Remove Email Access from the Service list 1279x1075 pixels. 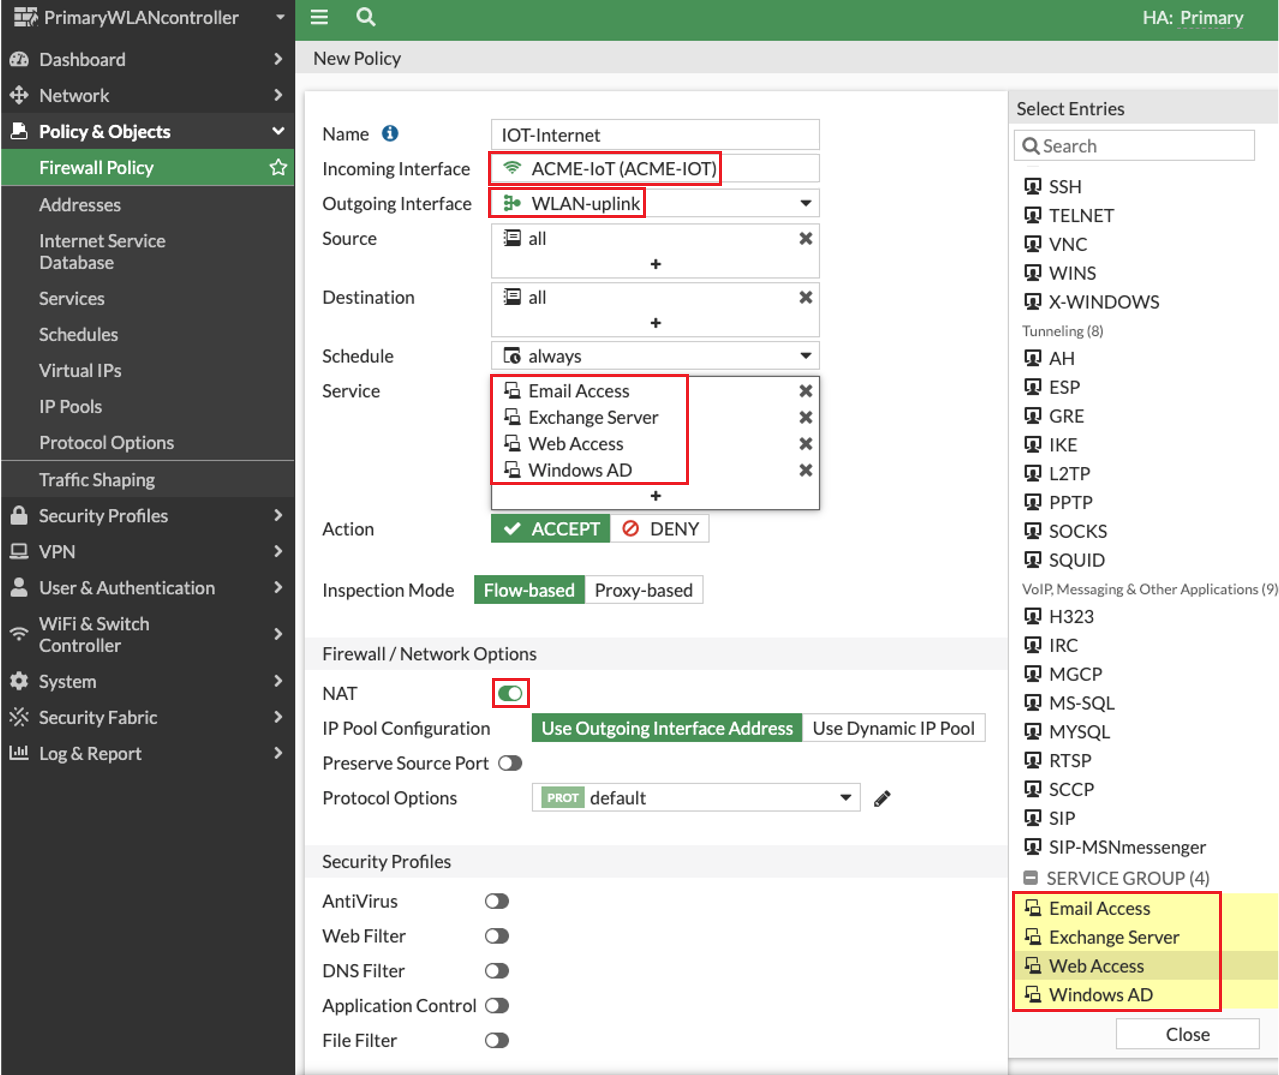click(805, 391)
